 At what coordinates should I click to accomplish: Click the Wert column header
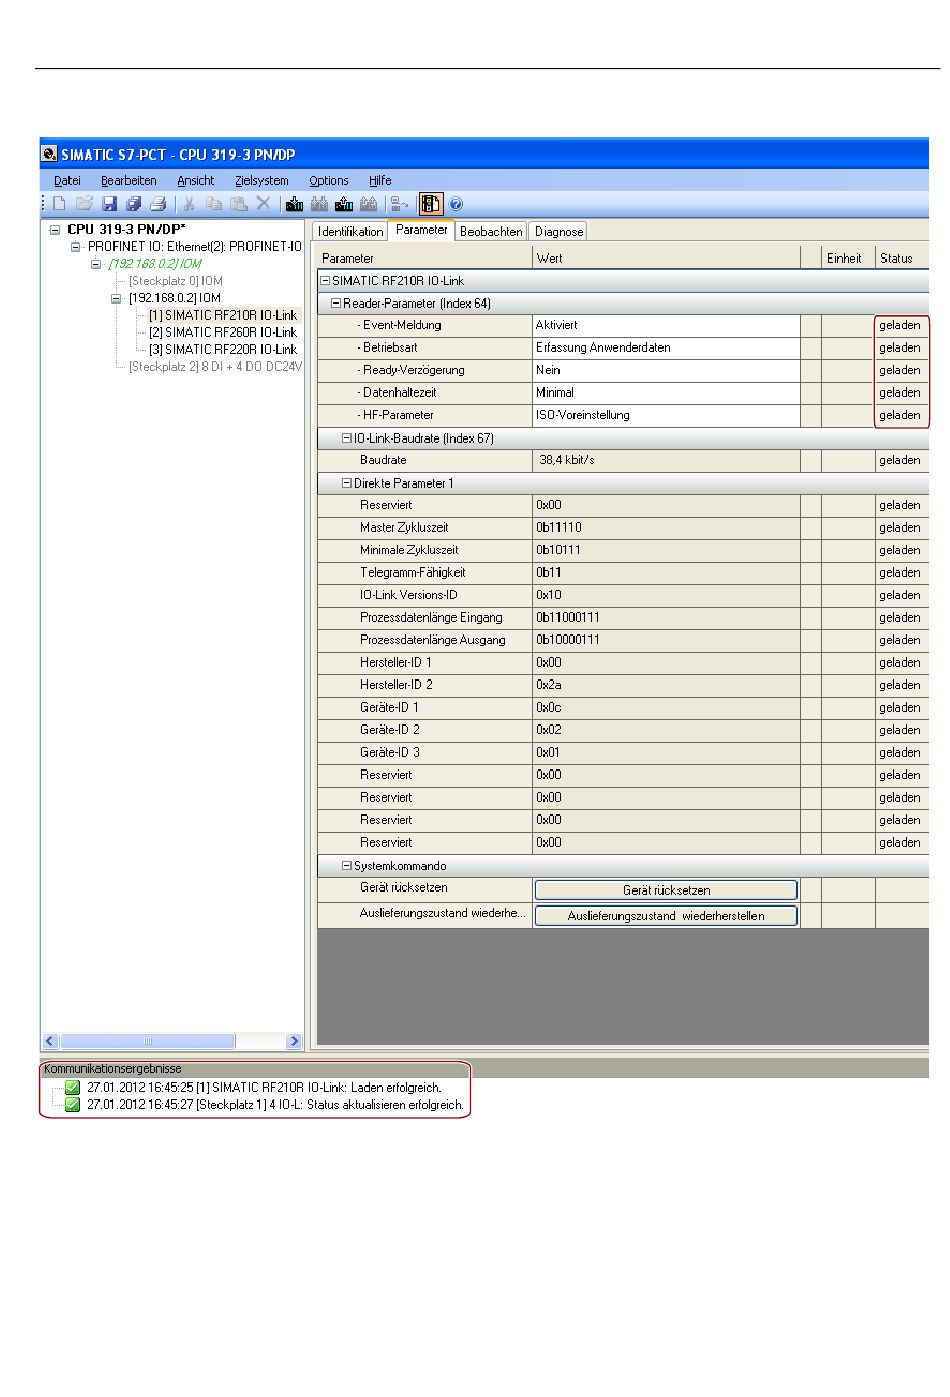tap(666, 258)
